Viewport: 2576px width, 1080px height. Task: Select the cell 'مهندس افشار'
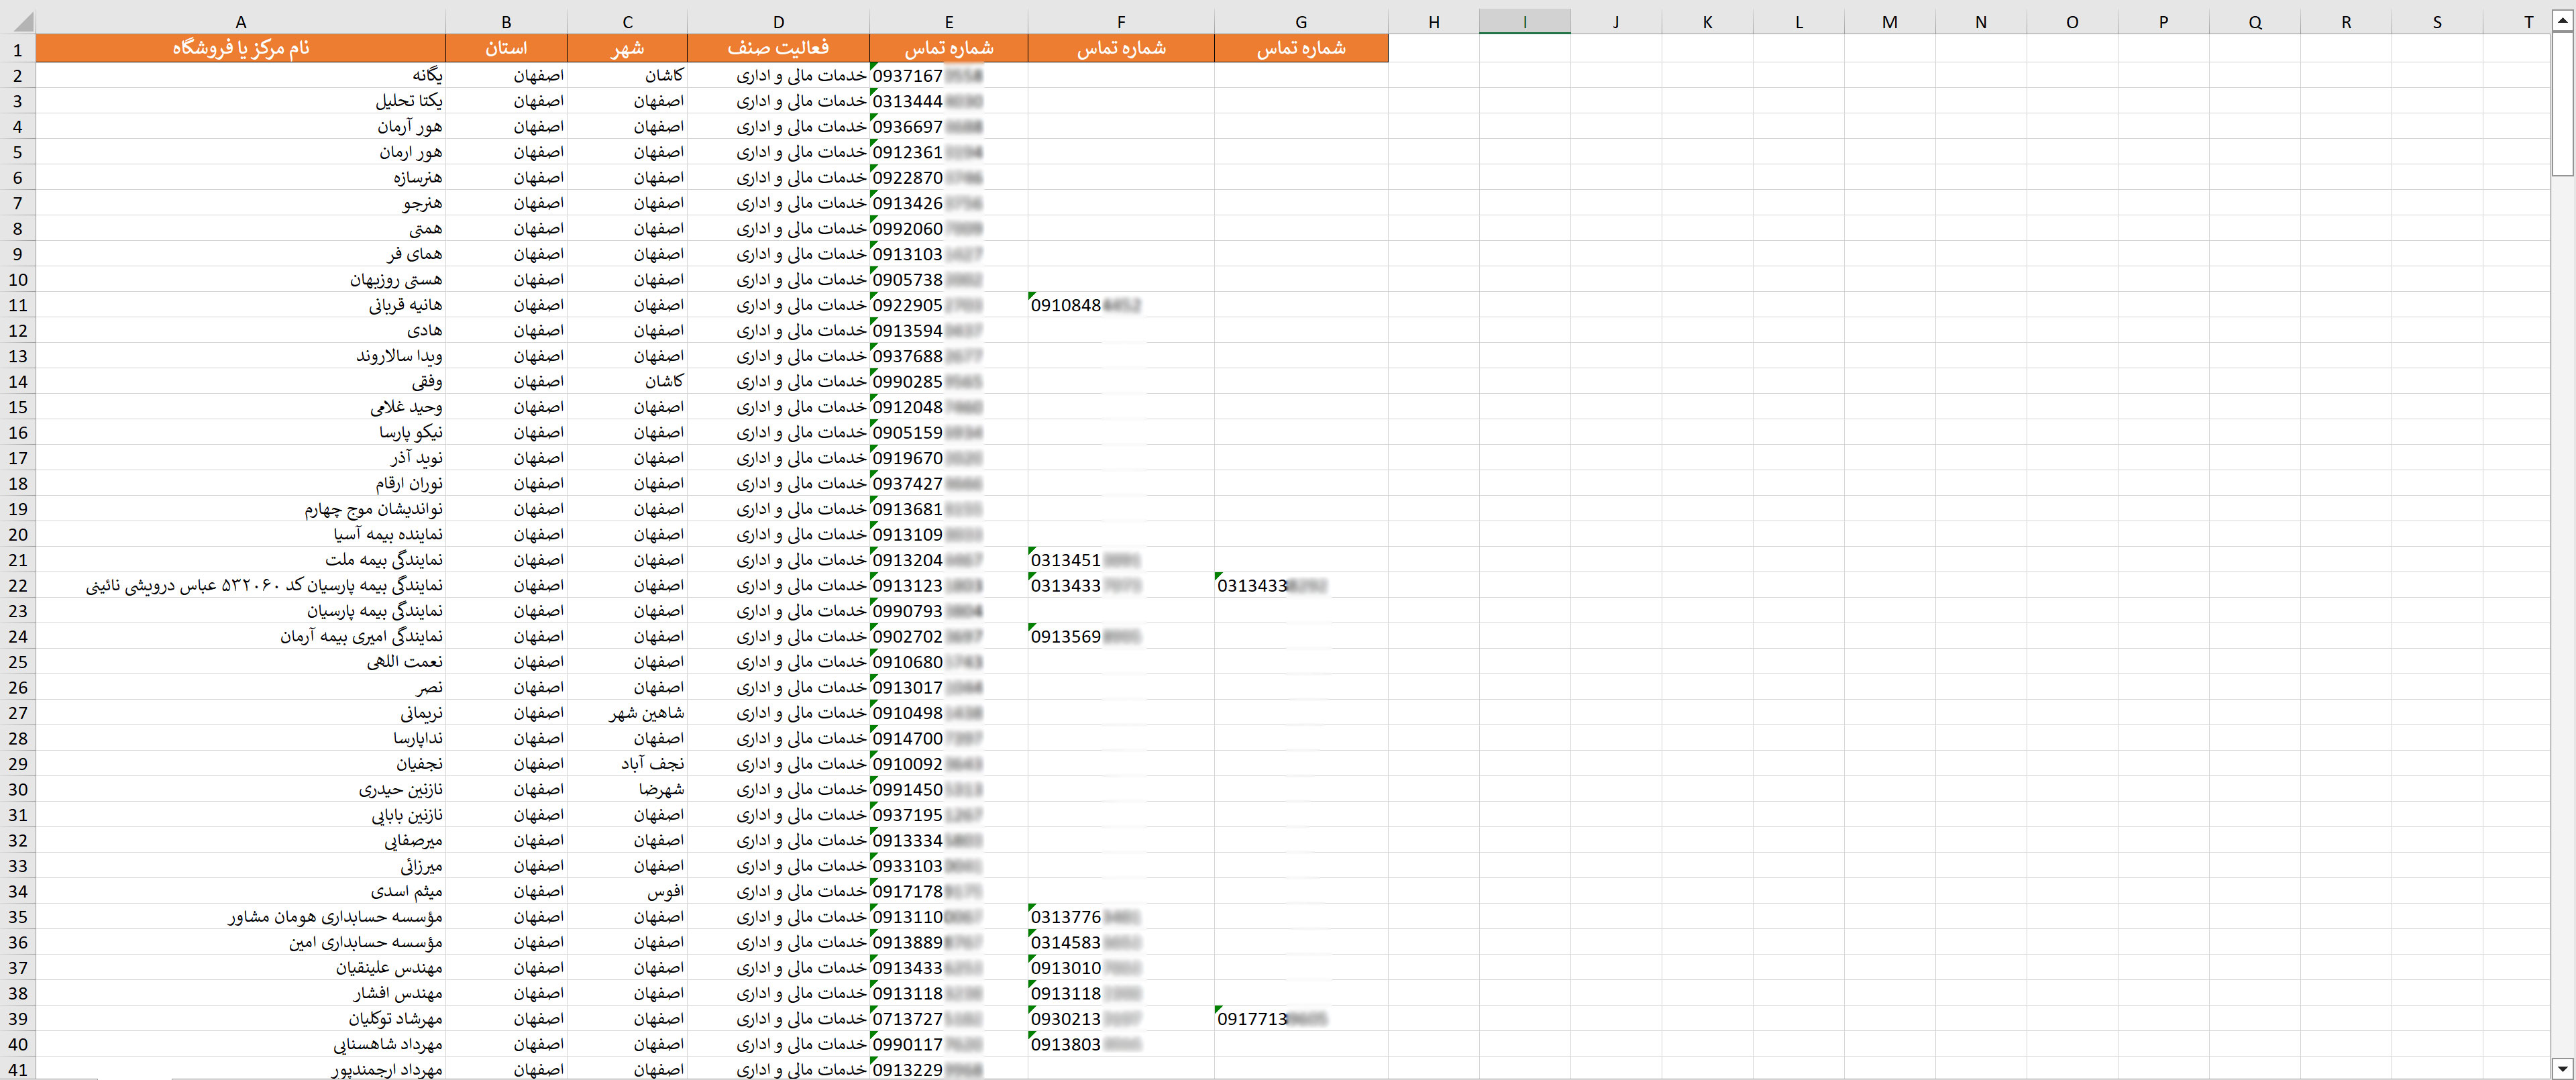[240, 993]
